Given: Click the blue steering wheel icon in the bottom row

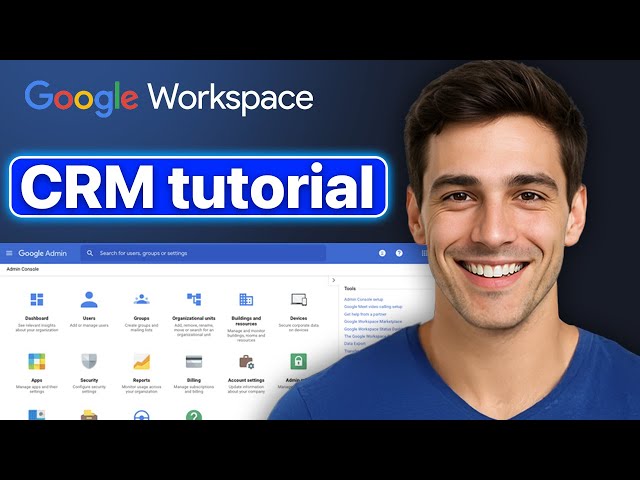Looking at the screenshot, I should tap(141, 415).
